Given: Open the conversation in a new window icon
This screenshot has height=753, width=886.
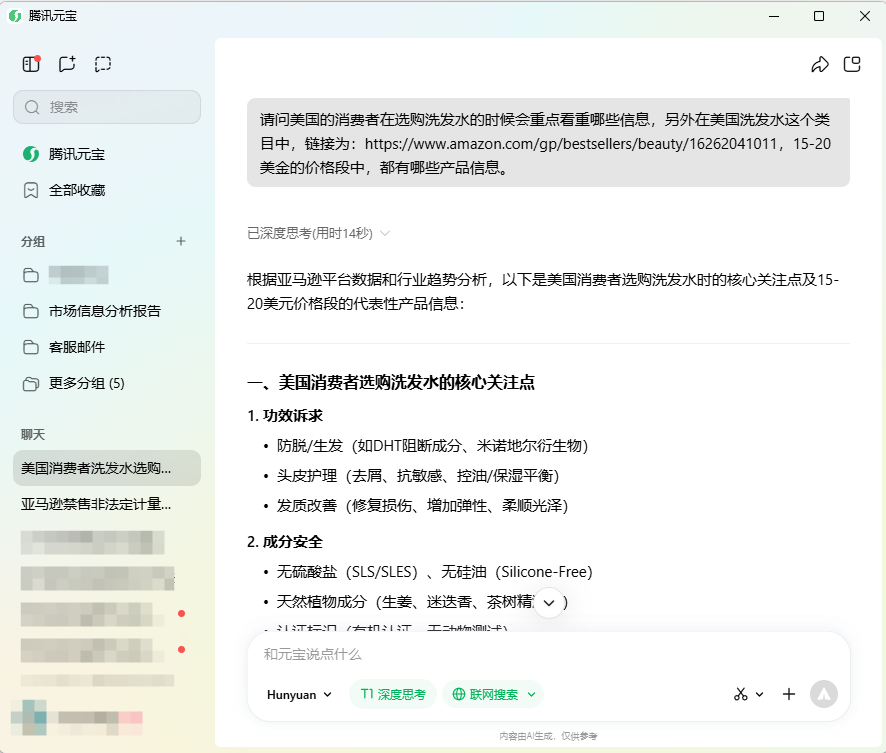Looking at the screenshot, I should pos(852,63).
